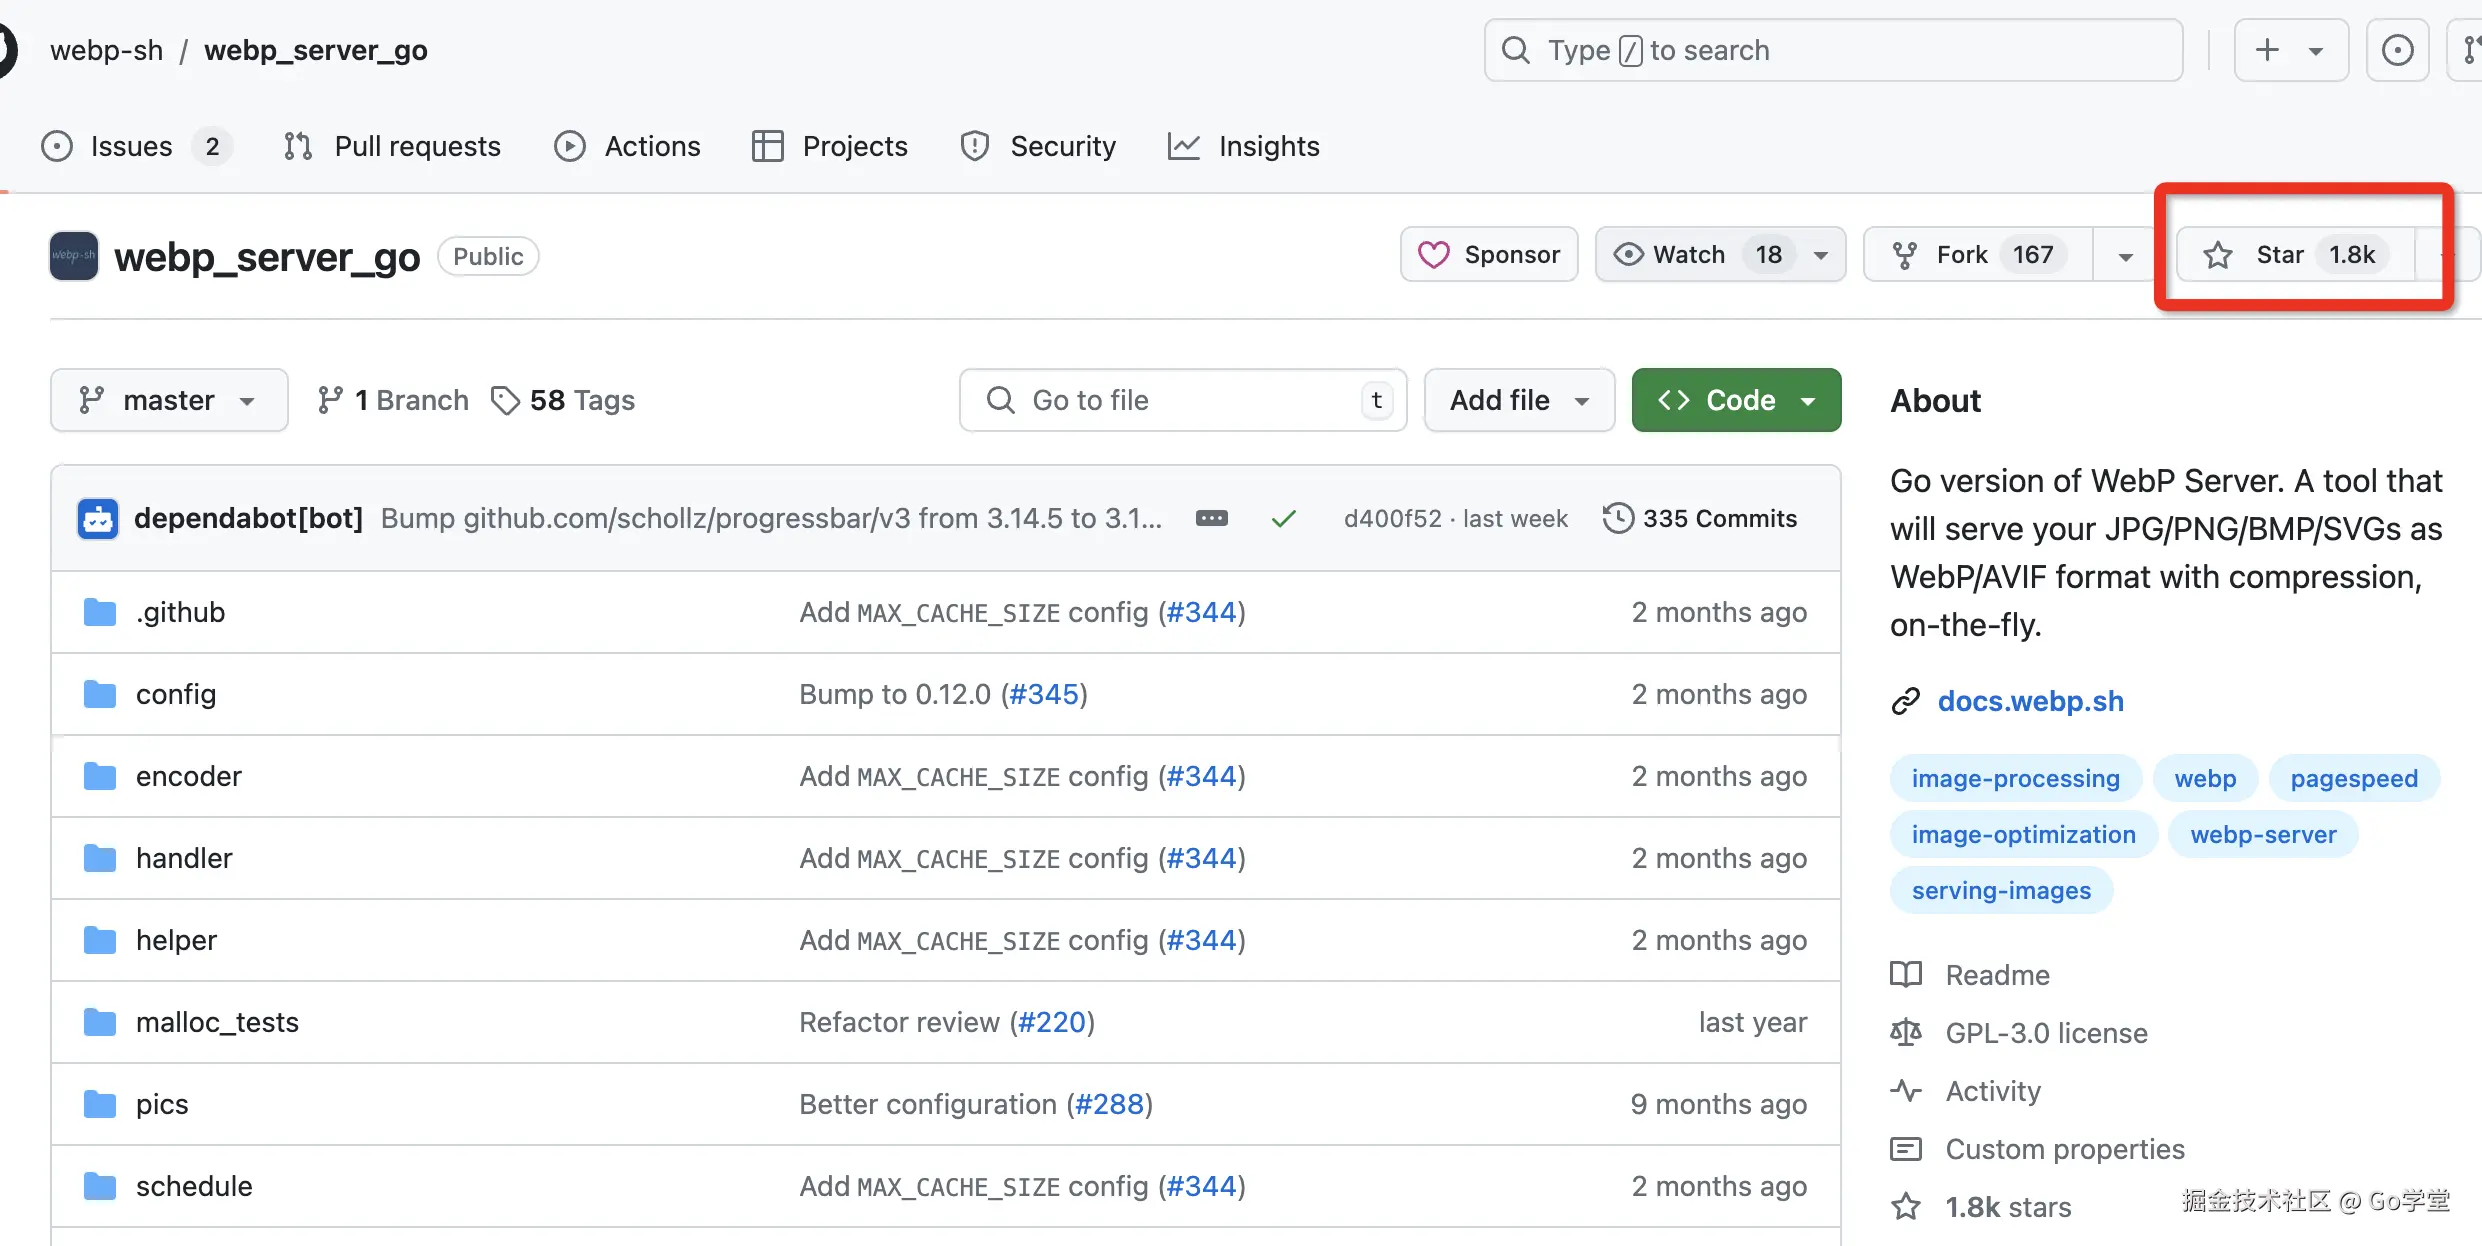Click the webp_server_go repository avatar

74,256
